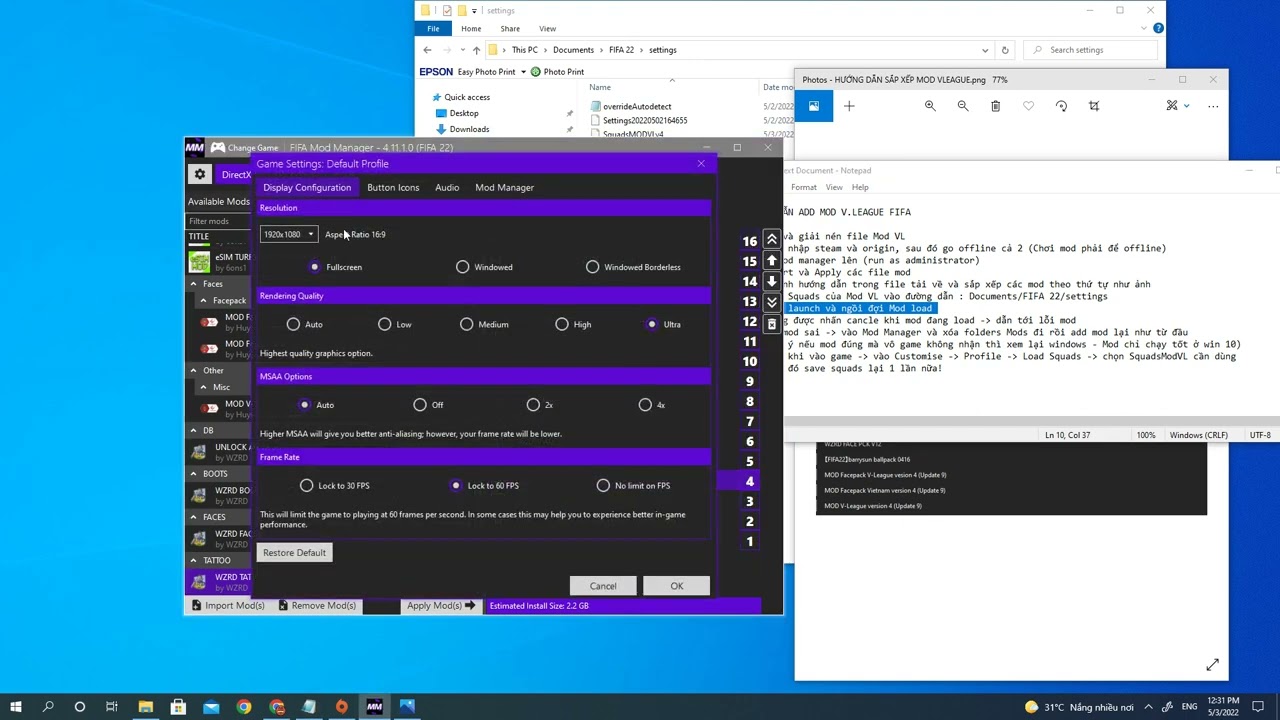The width and height of the screenshot is (1280, 720).
Task: Select Windowed Borderless mode
Action: coord(633,267)
